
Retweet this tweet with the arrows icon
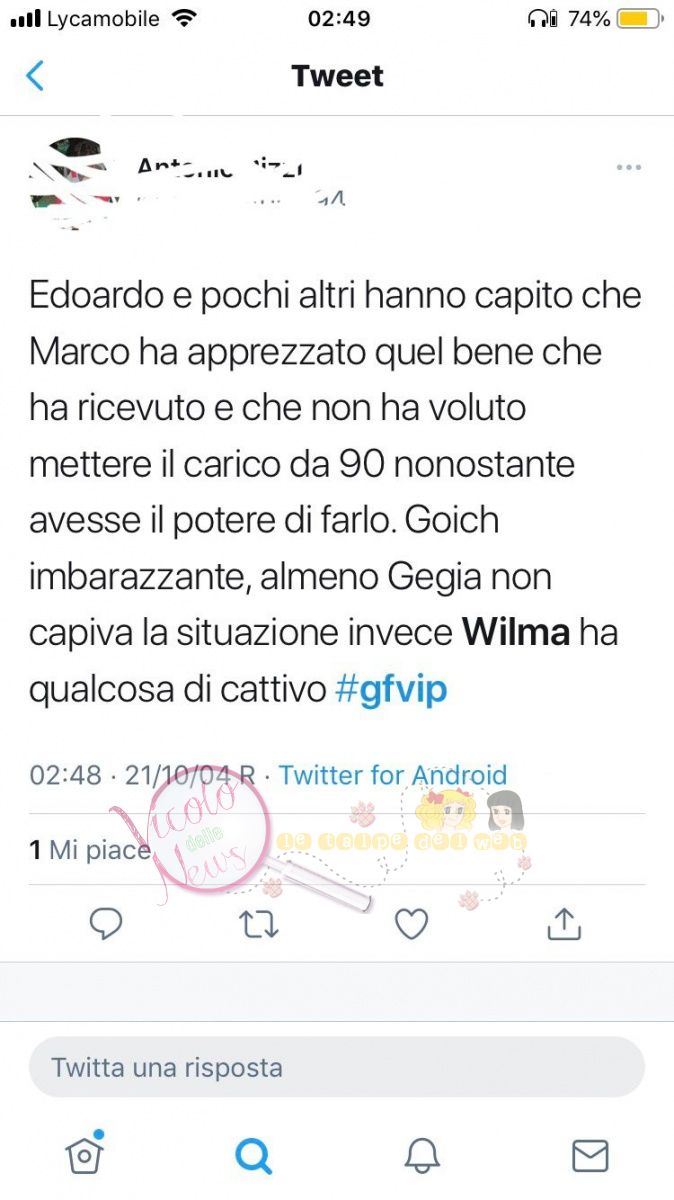tap(259, 925)
